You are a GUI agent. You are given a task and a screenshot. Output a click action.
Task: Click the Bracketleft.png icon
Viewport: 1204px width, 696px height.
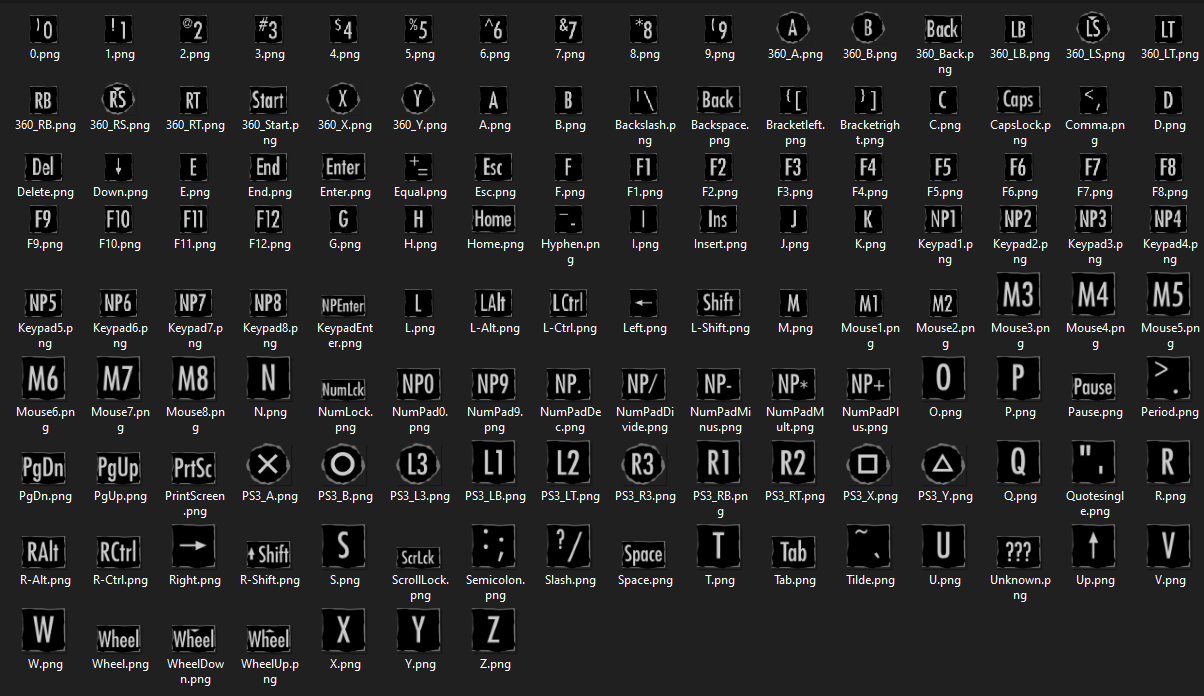pyautogui.click(x=795, y=100)
